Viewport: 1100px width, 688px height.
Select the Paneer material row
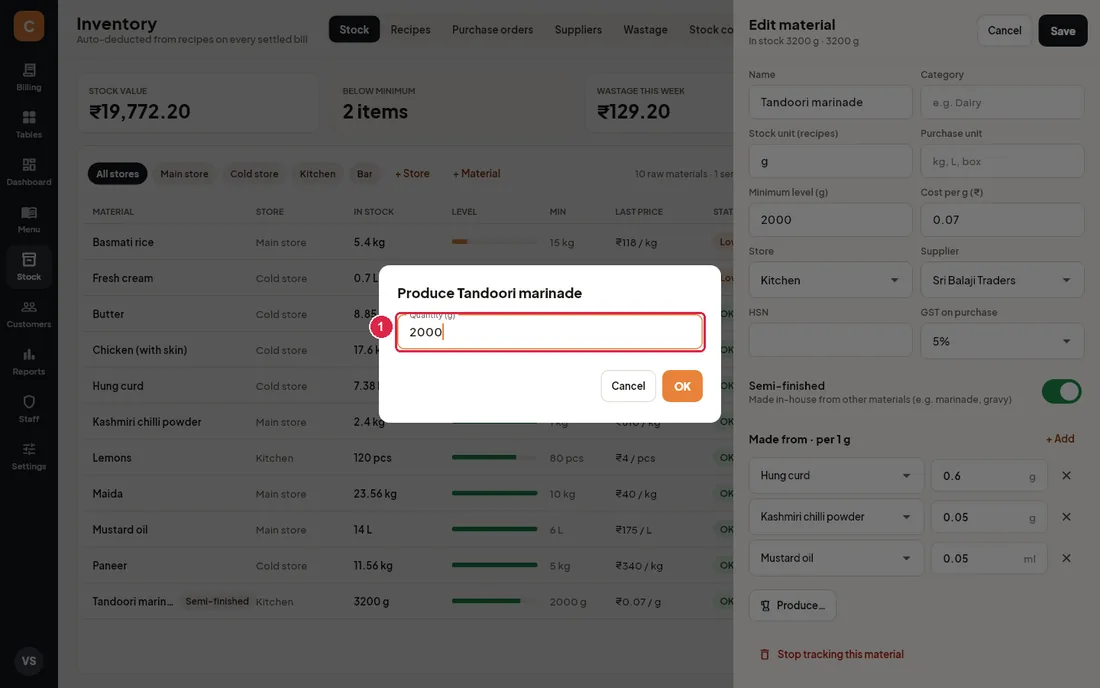pos(409,565)
